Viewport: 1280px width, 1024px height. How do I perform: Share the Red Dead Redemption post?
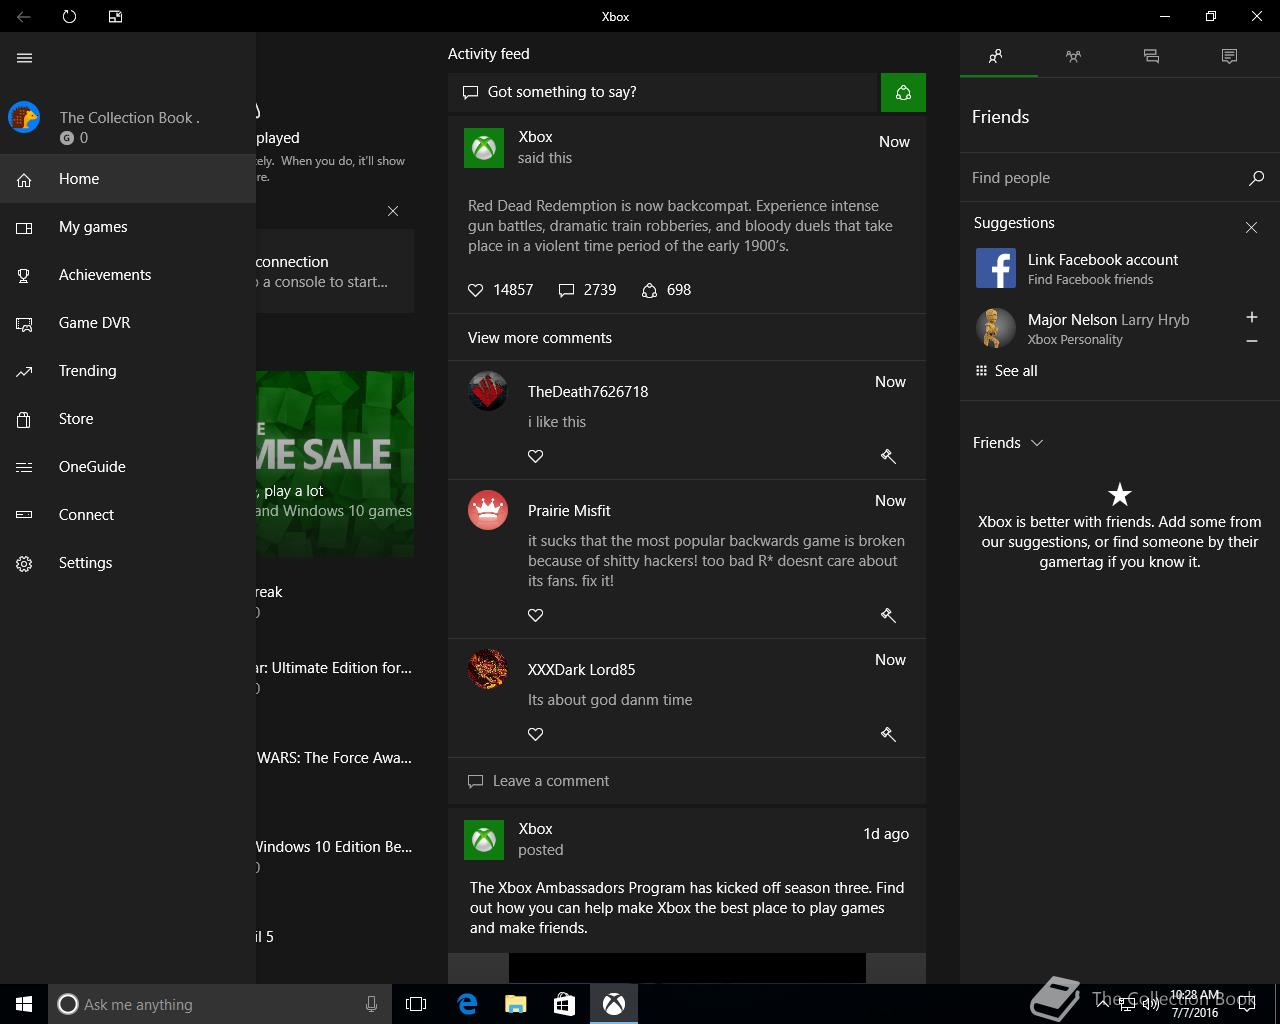[x=666, y=290]
